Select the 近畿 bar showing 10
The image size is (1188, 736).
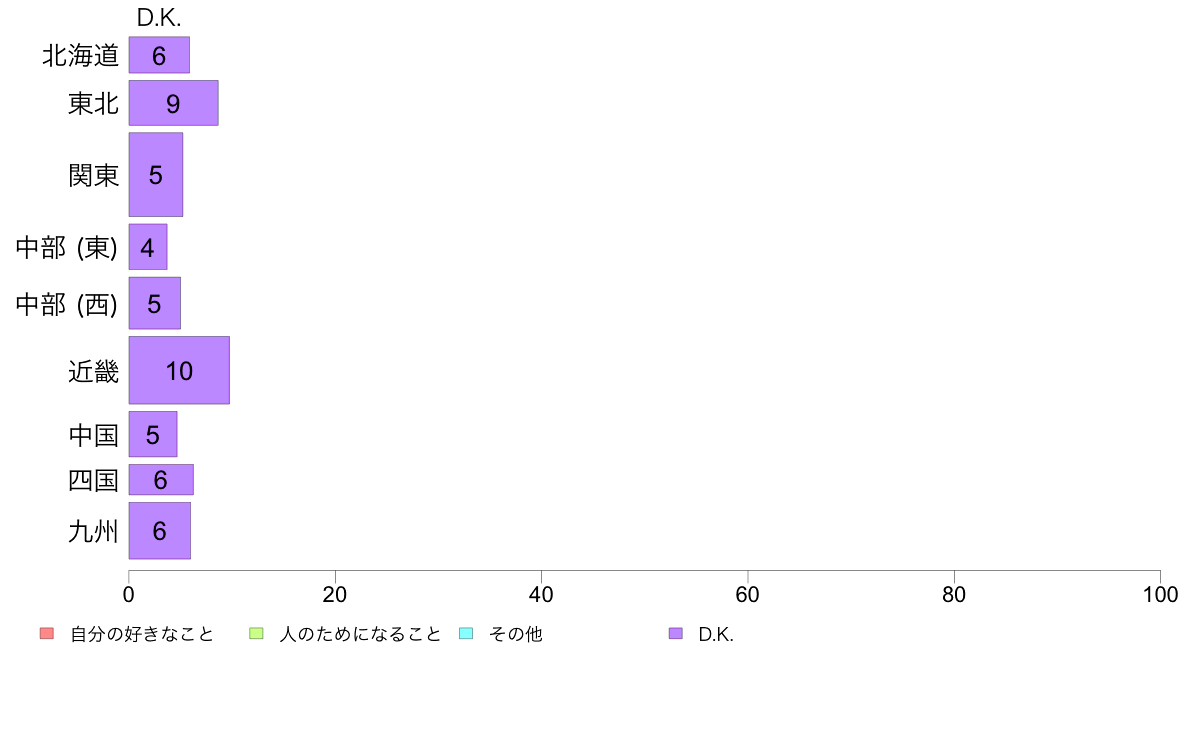coord(179,371)
